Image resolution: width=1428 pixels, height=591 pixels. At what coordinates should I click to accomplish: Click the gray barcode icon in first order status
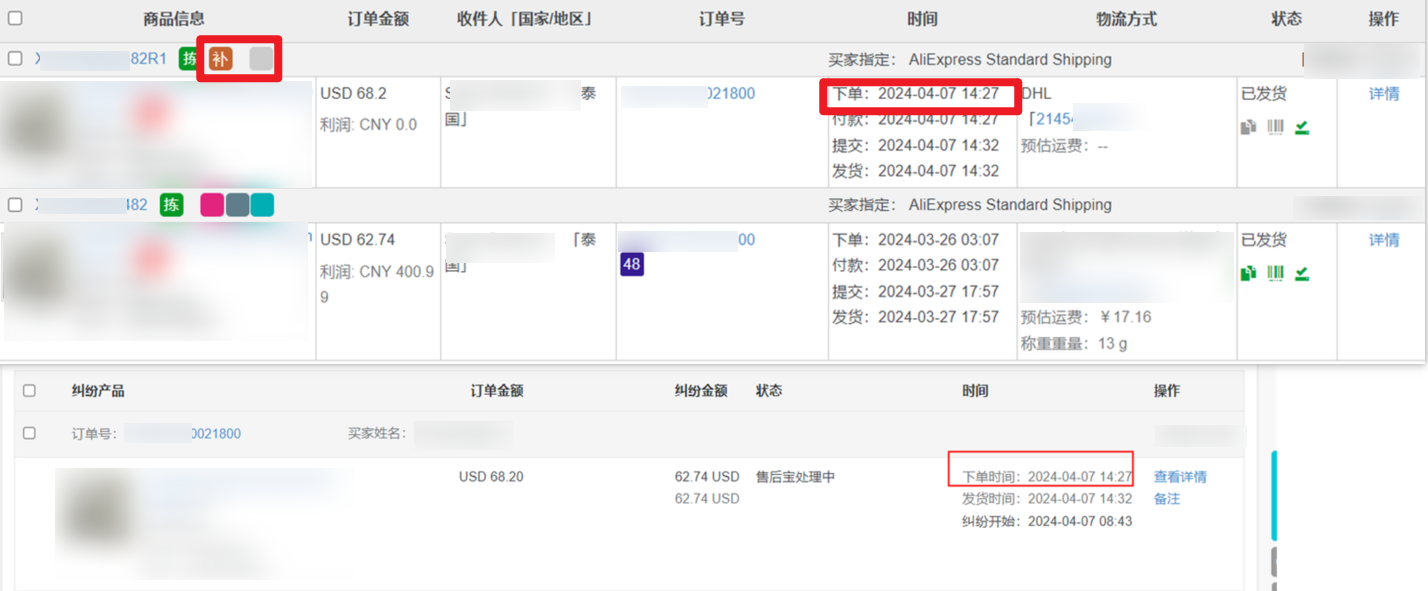1275,127
